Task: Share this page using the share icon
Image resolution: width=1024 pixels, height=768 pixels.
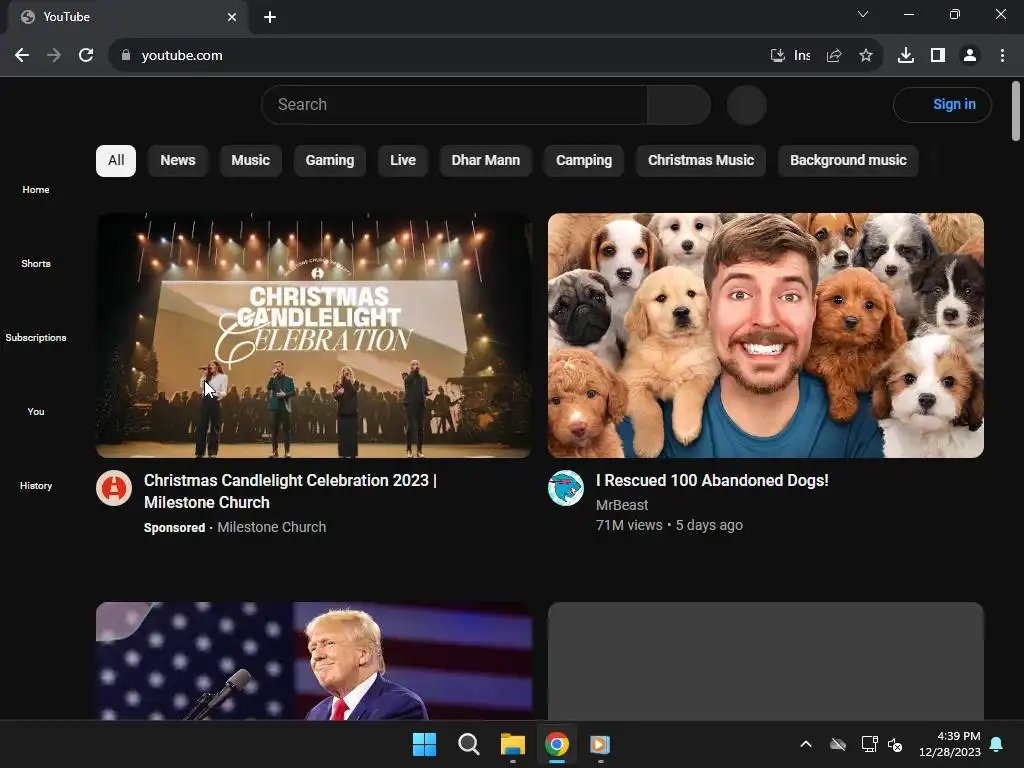Action: (x=834, y=56)
